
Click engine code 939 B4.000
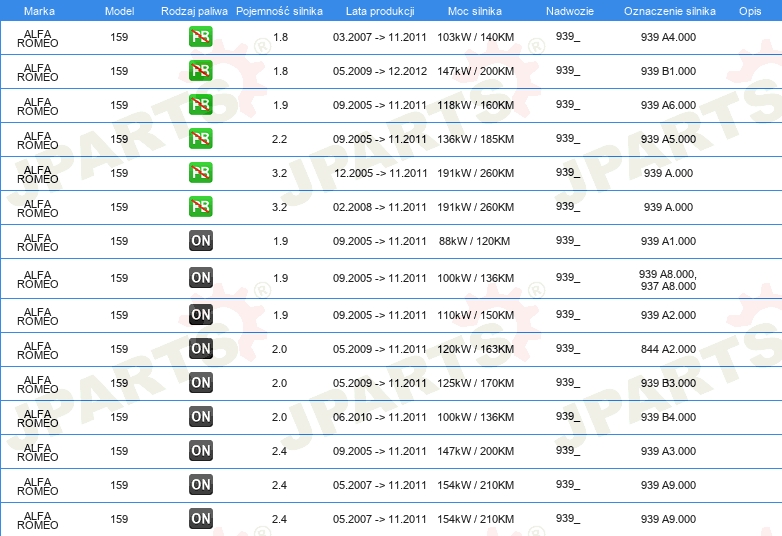coord(668,416)
